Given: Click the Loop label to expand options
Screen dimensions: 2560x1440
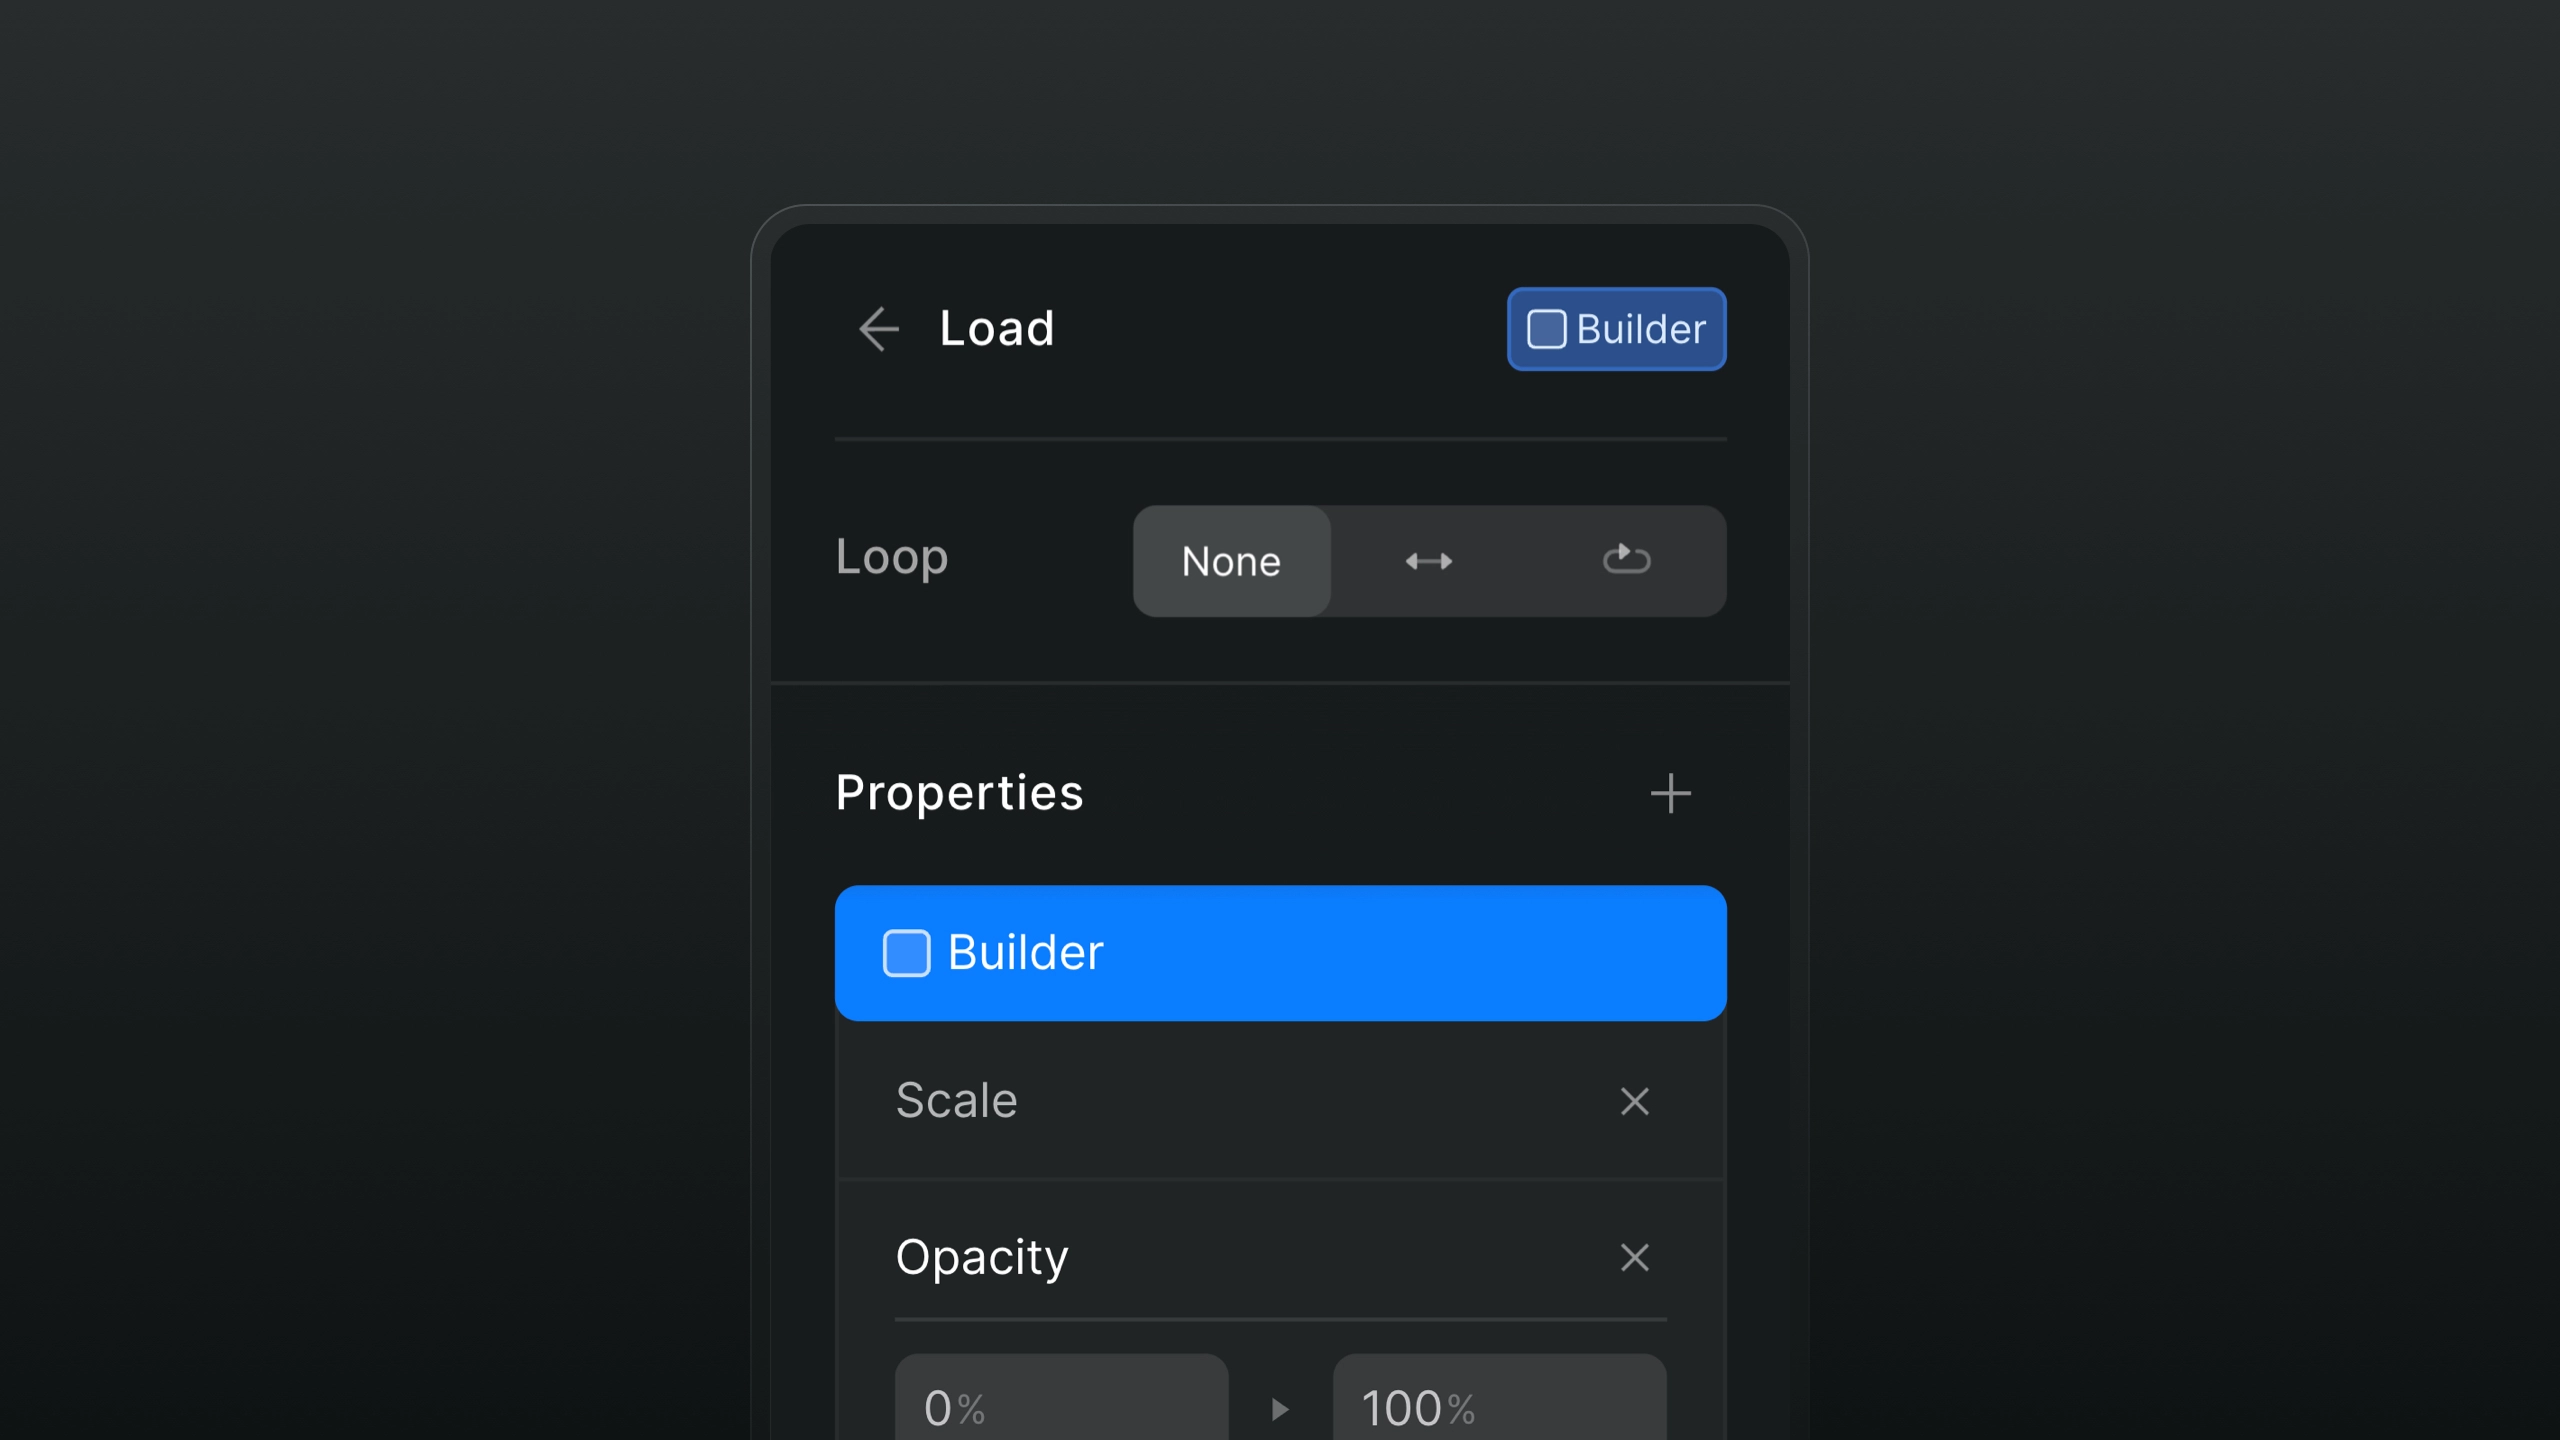Looking at the screenshot, I should coord(891,556).
